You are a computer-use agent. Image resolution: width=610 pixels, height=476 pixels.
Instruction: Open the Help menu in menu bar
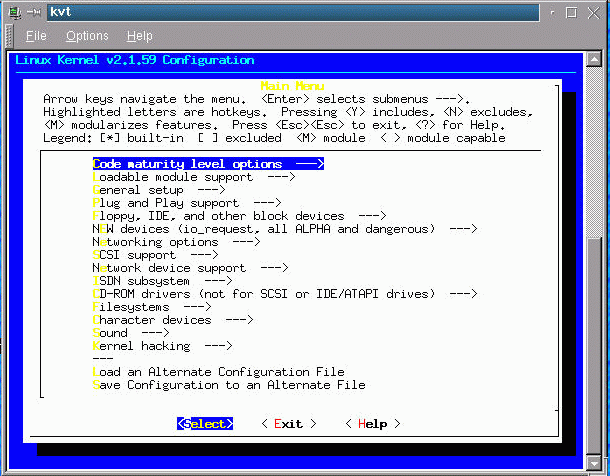[x=139, y=36]
